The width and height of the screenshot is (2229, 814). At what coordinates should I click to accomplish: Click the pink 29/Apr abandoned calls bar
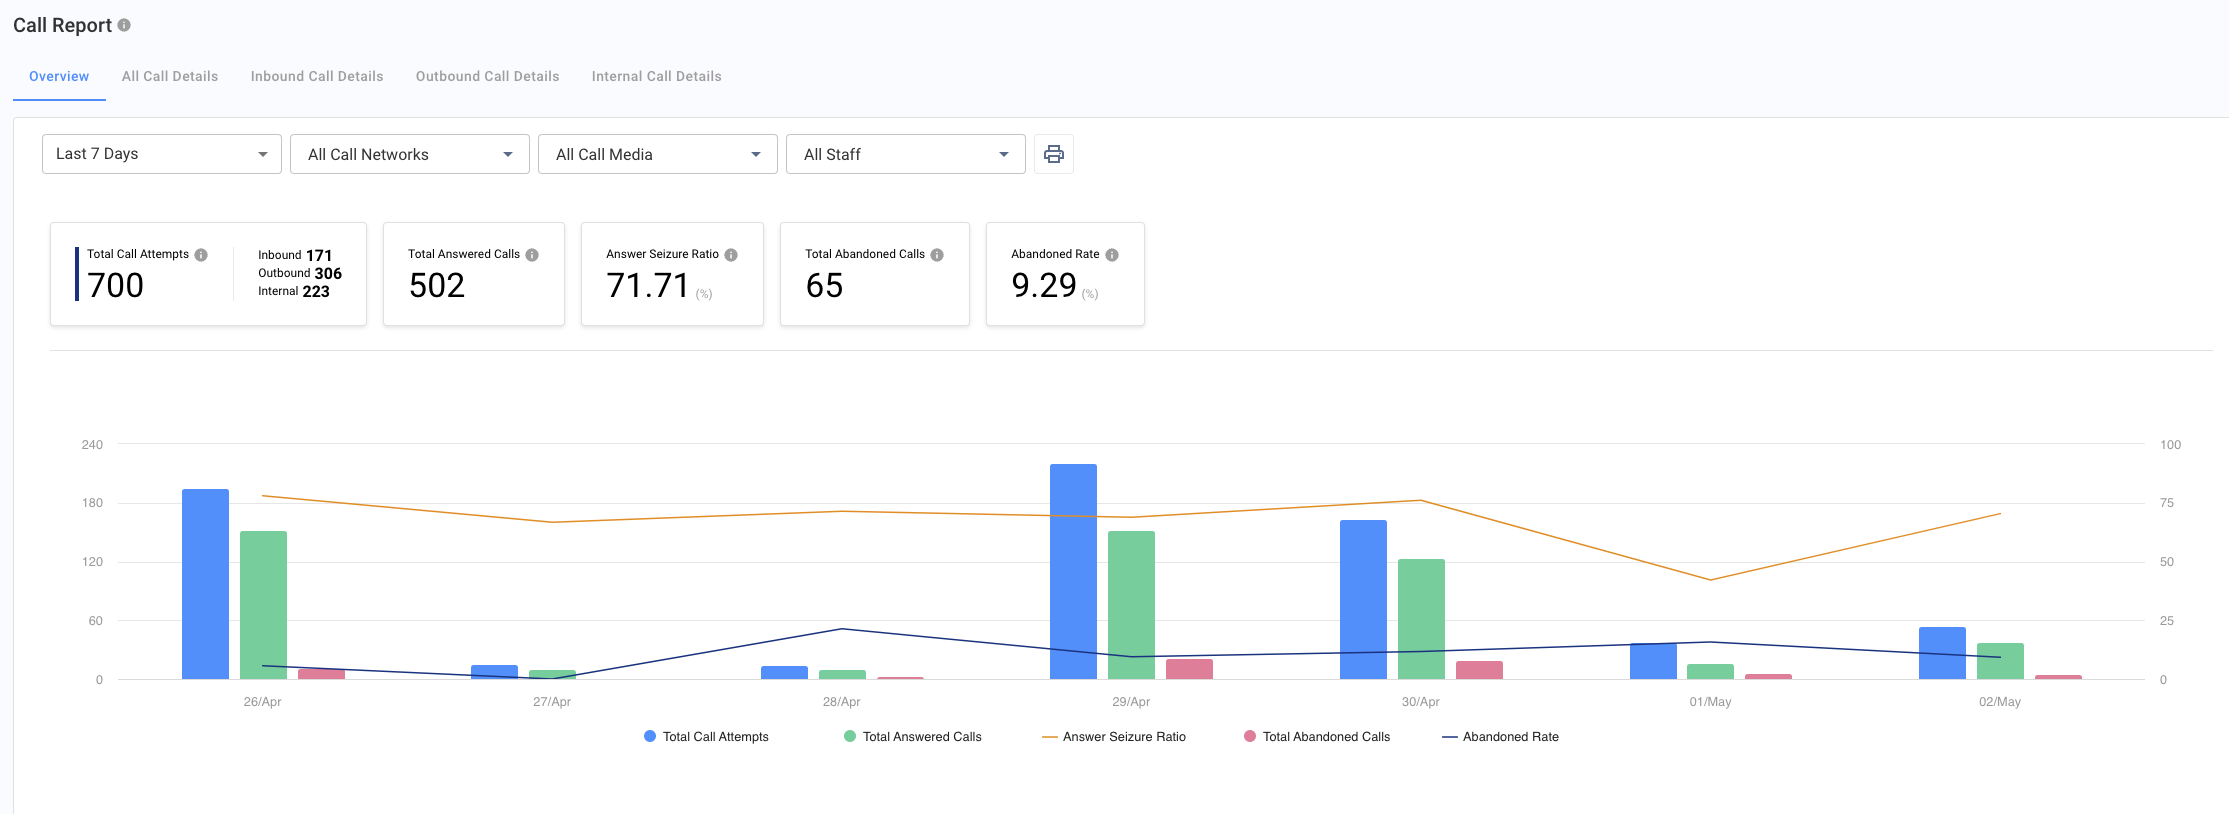(x=1189, y=669)
